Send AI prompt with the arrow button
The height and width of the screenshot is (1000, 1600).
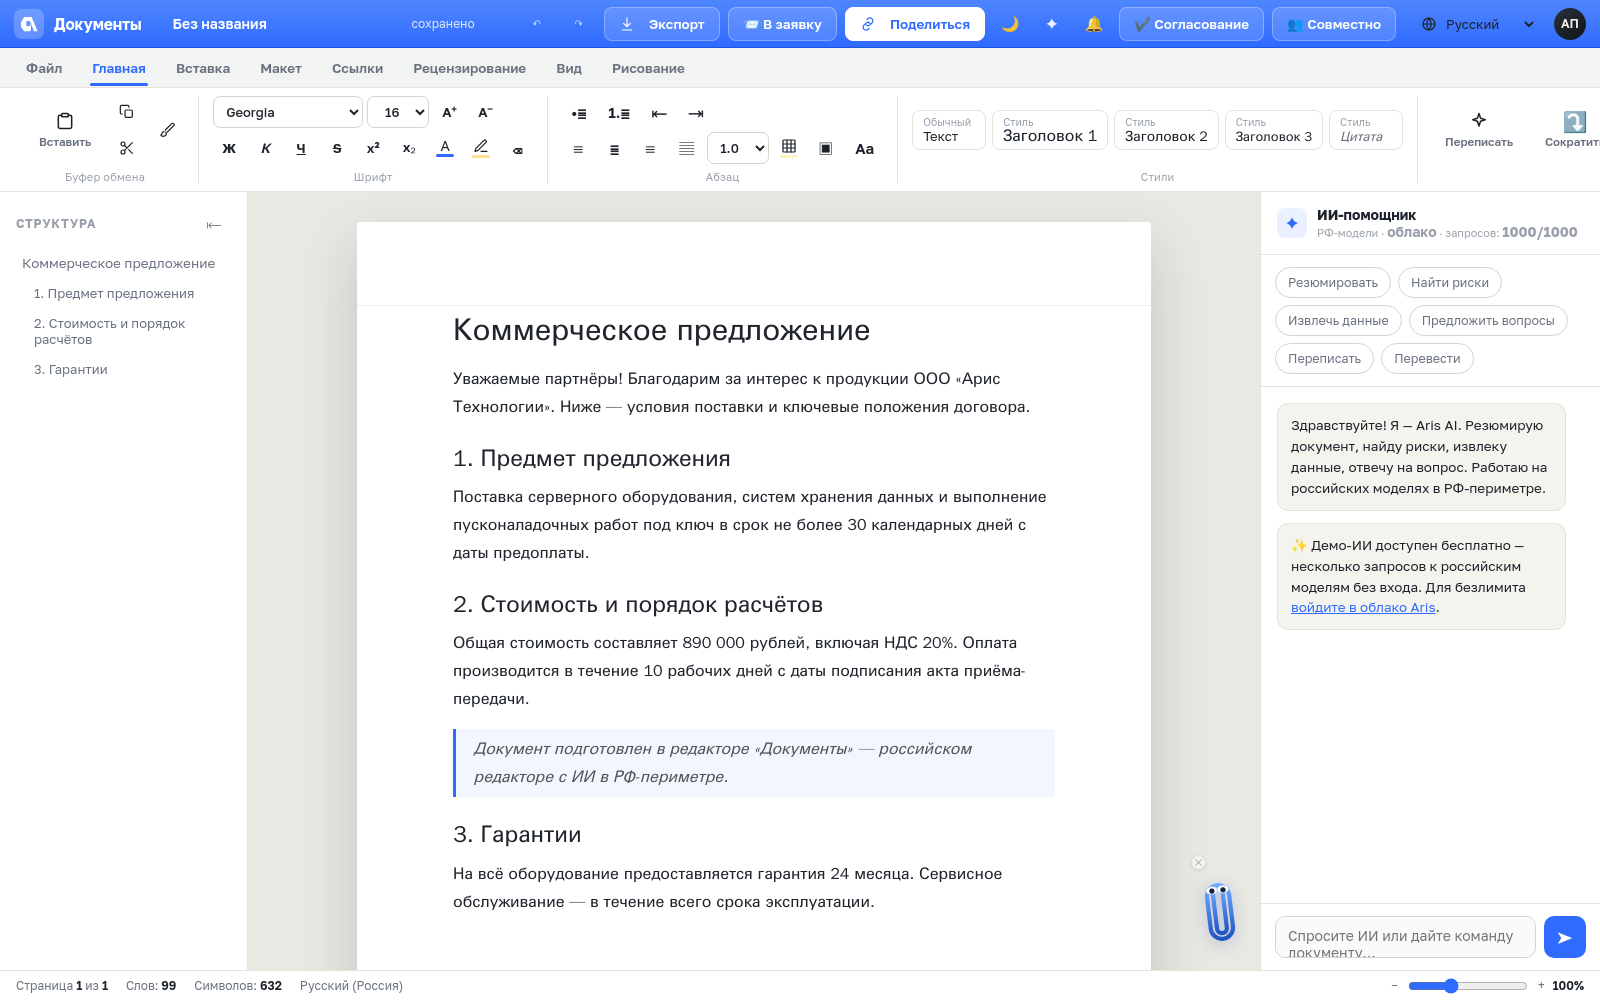click(1565, 937)
